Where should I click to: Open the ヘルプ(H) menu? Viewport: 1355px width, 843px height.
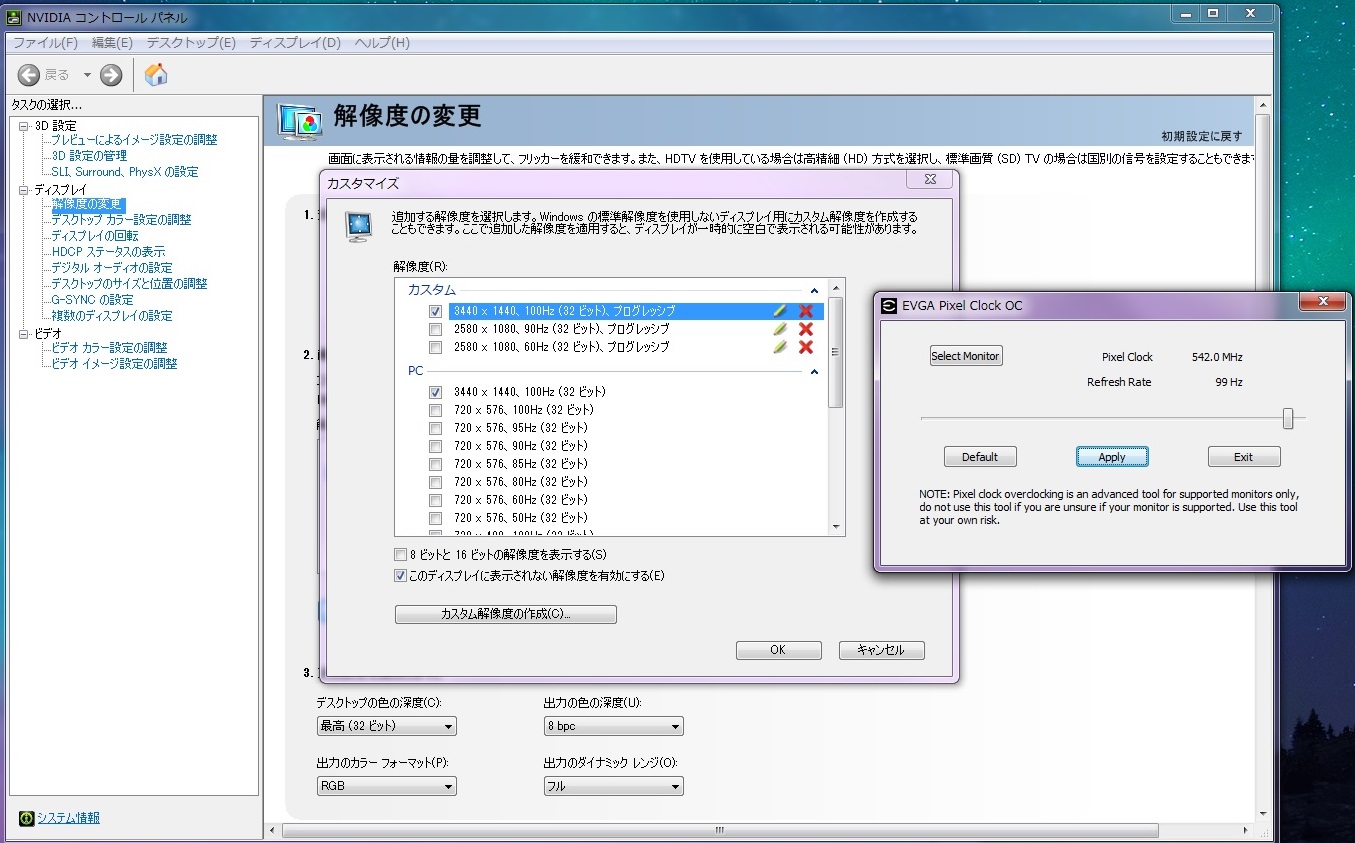coord(382,43)
